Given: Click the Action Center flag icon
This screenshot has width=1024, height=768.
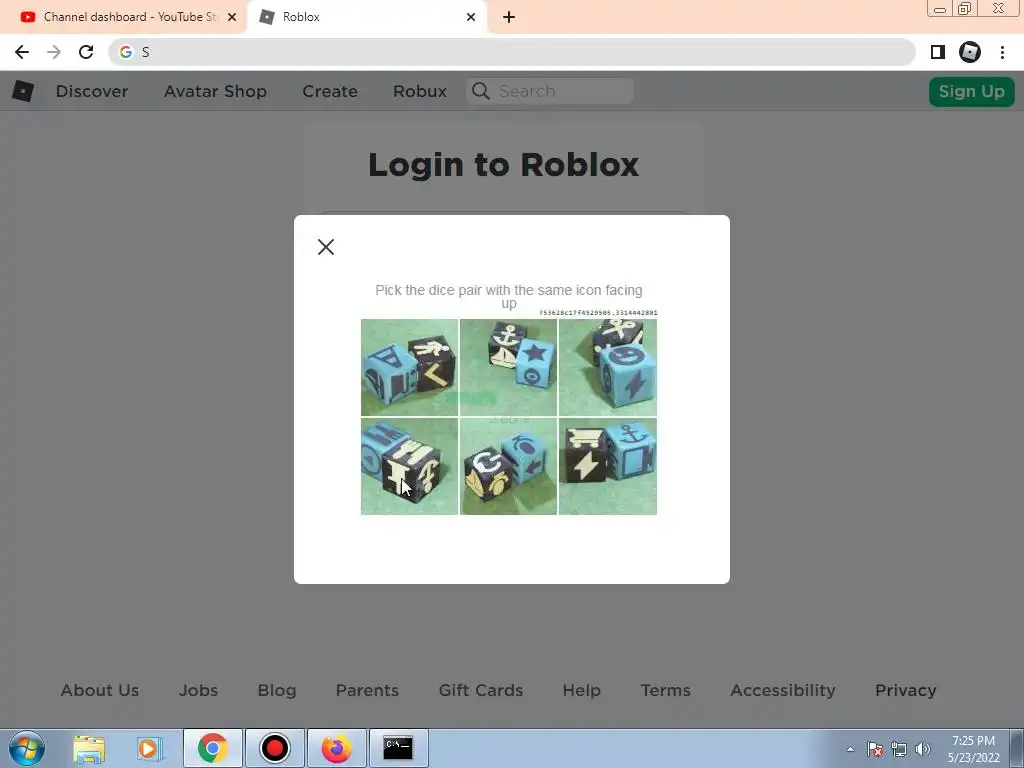Looking at the screenshot, I should 875,749.
